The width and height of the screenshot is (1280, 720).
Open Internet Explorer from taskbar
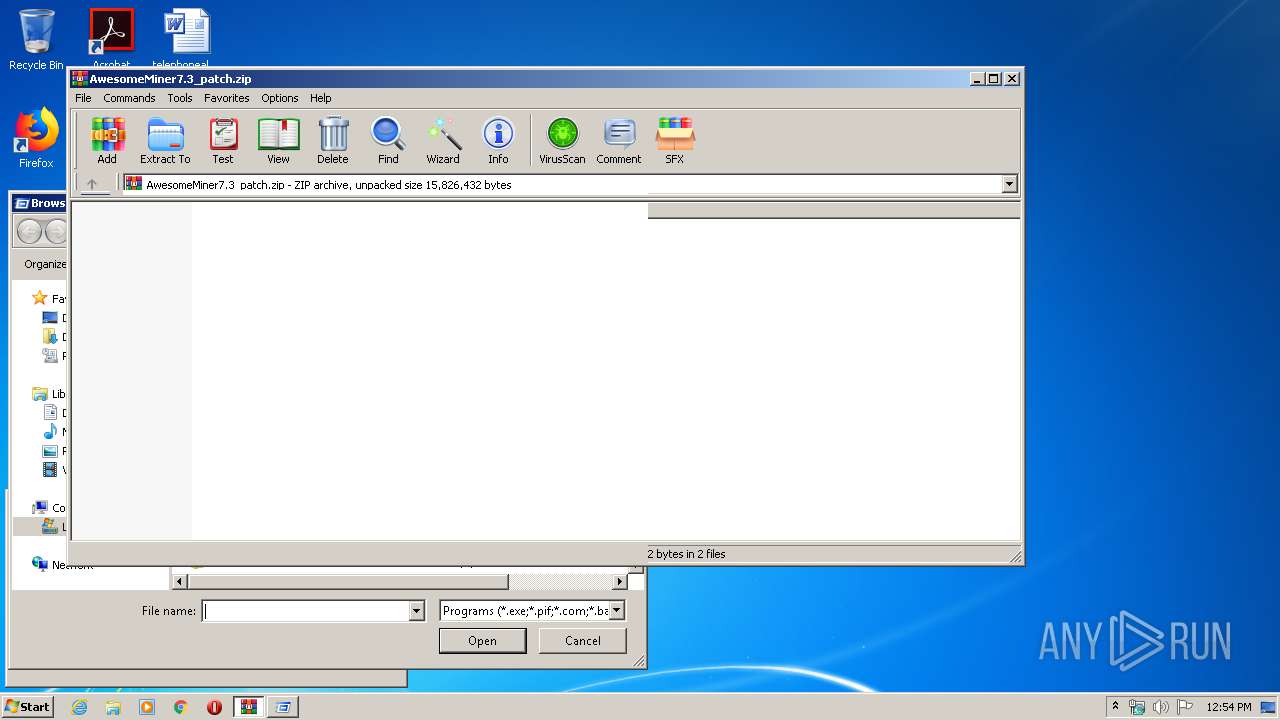point(79,707)
